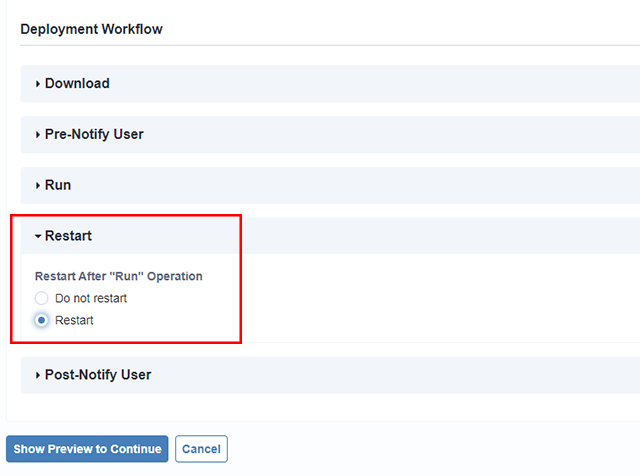This screenshot has height=476, width=640.
Task: Expand the Post-Notify User section
Action: (98, 376)
